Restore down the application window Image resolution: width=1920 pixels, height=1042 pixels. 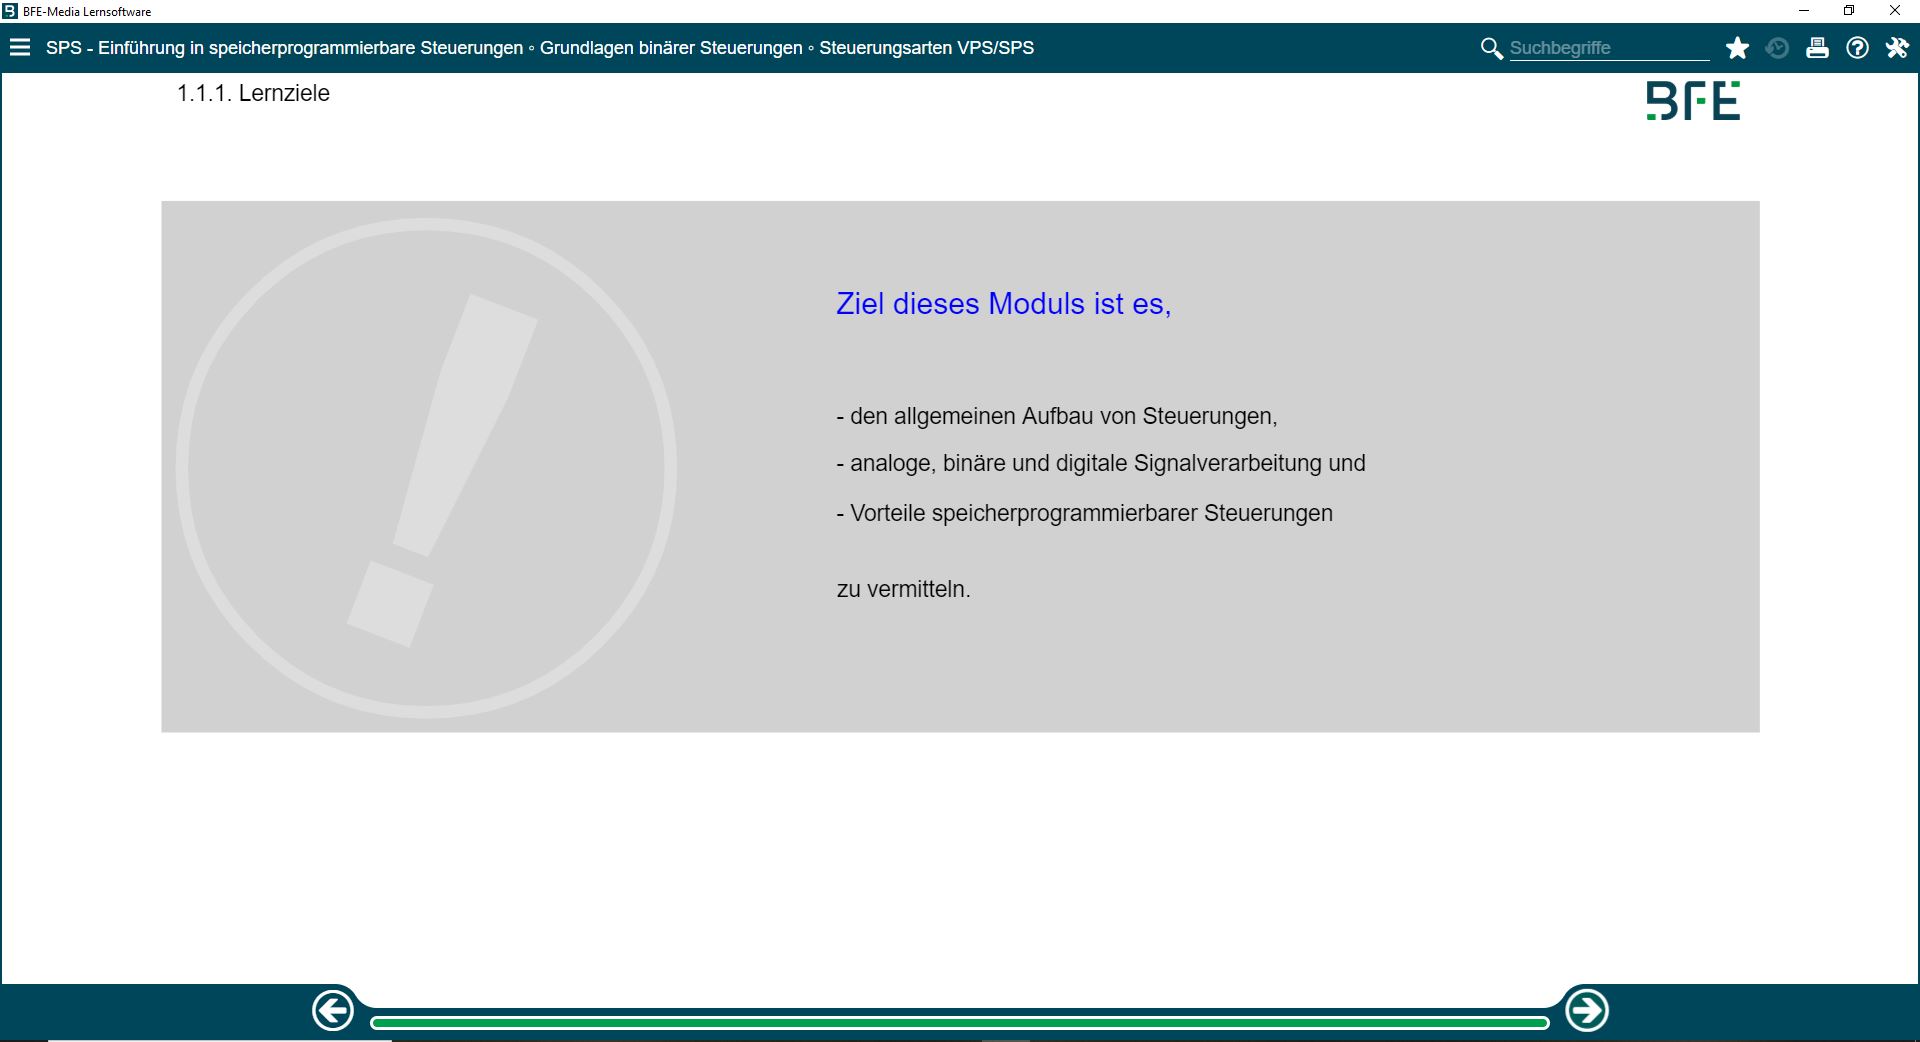click(1849, 11)
